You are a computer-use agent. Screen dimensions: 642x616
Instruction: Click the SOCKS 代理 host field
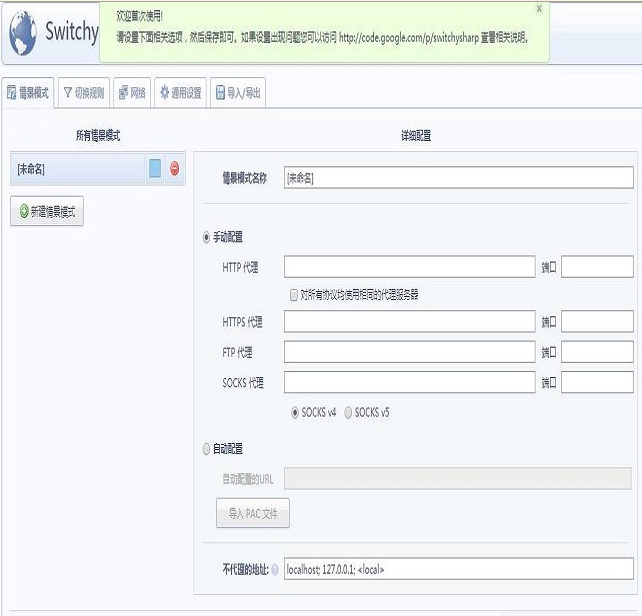409,383
